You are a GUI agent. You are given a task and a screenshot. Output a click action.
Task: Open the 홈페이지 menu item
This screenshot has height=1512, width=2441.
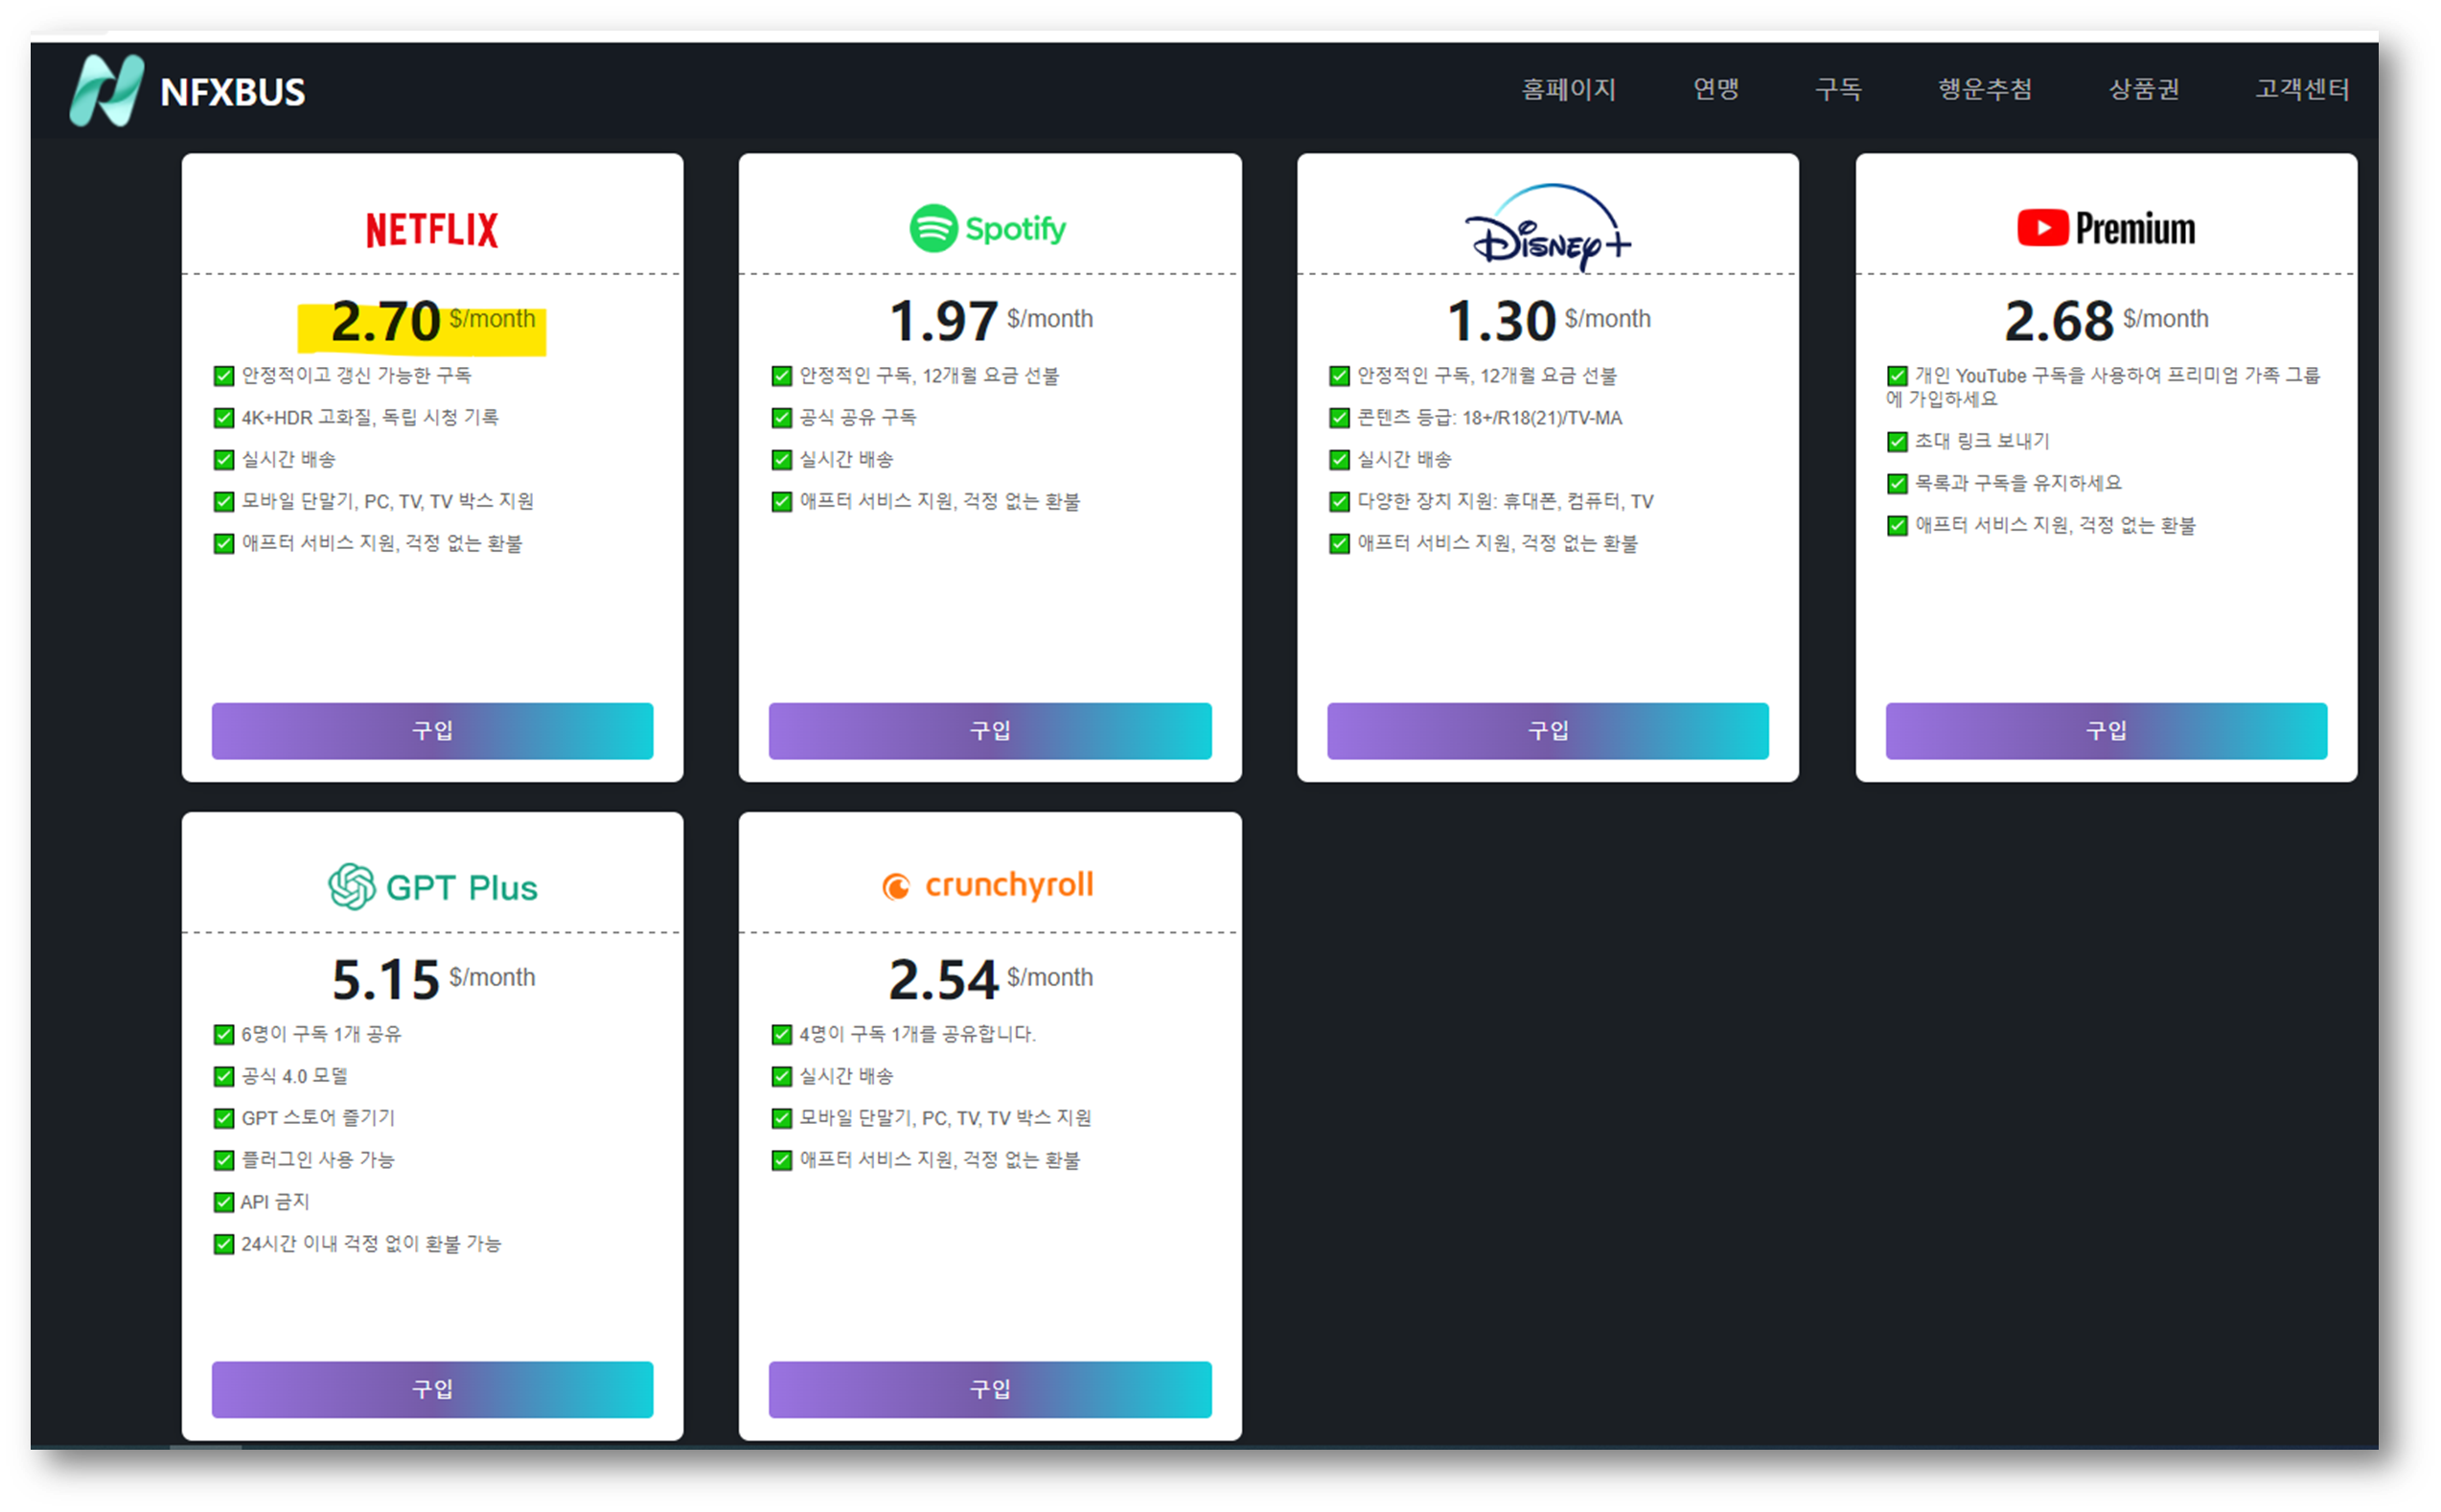pyautogui.click(x=1568, y=90)
